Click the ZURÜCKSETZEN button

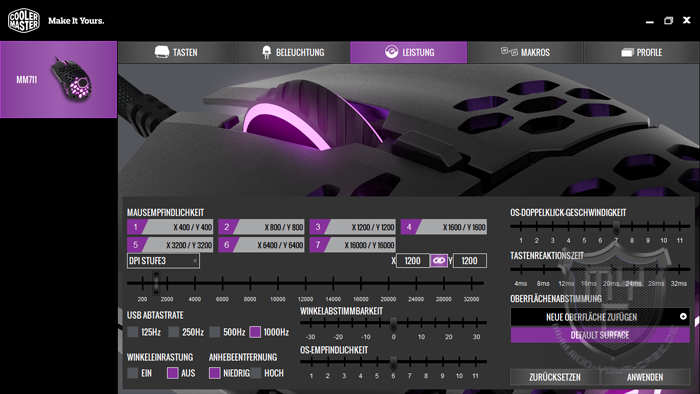(x=555, y=377)
